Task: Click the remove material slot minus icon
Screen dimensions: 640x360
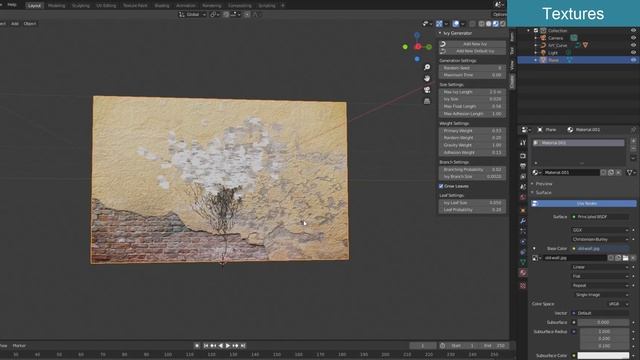Action: [633, 149]
